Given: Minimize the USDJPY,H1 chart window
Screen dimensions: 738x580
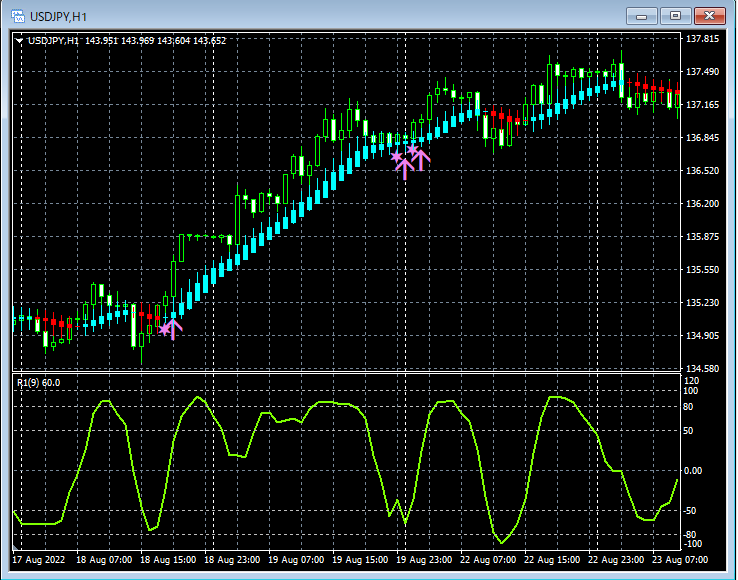Looking at the screenshot, I should pos(642,16).
